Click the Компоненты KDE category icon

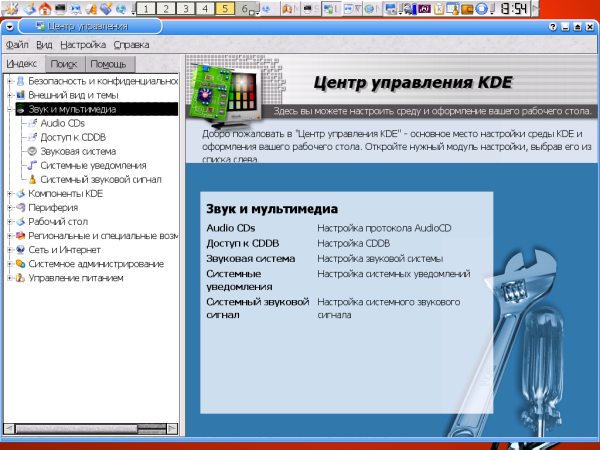(x=20, y=193)
